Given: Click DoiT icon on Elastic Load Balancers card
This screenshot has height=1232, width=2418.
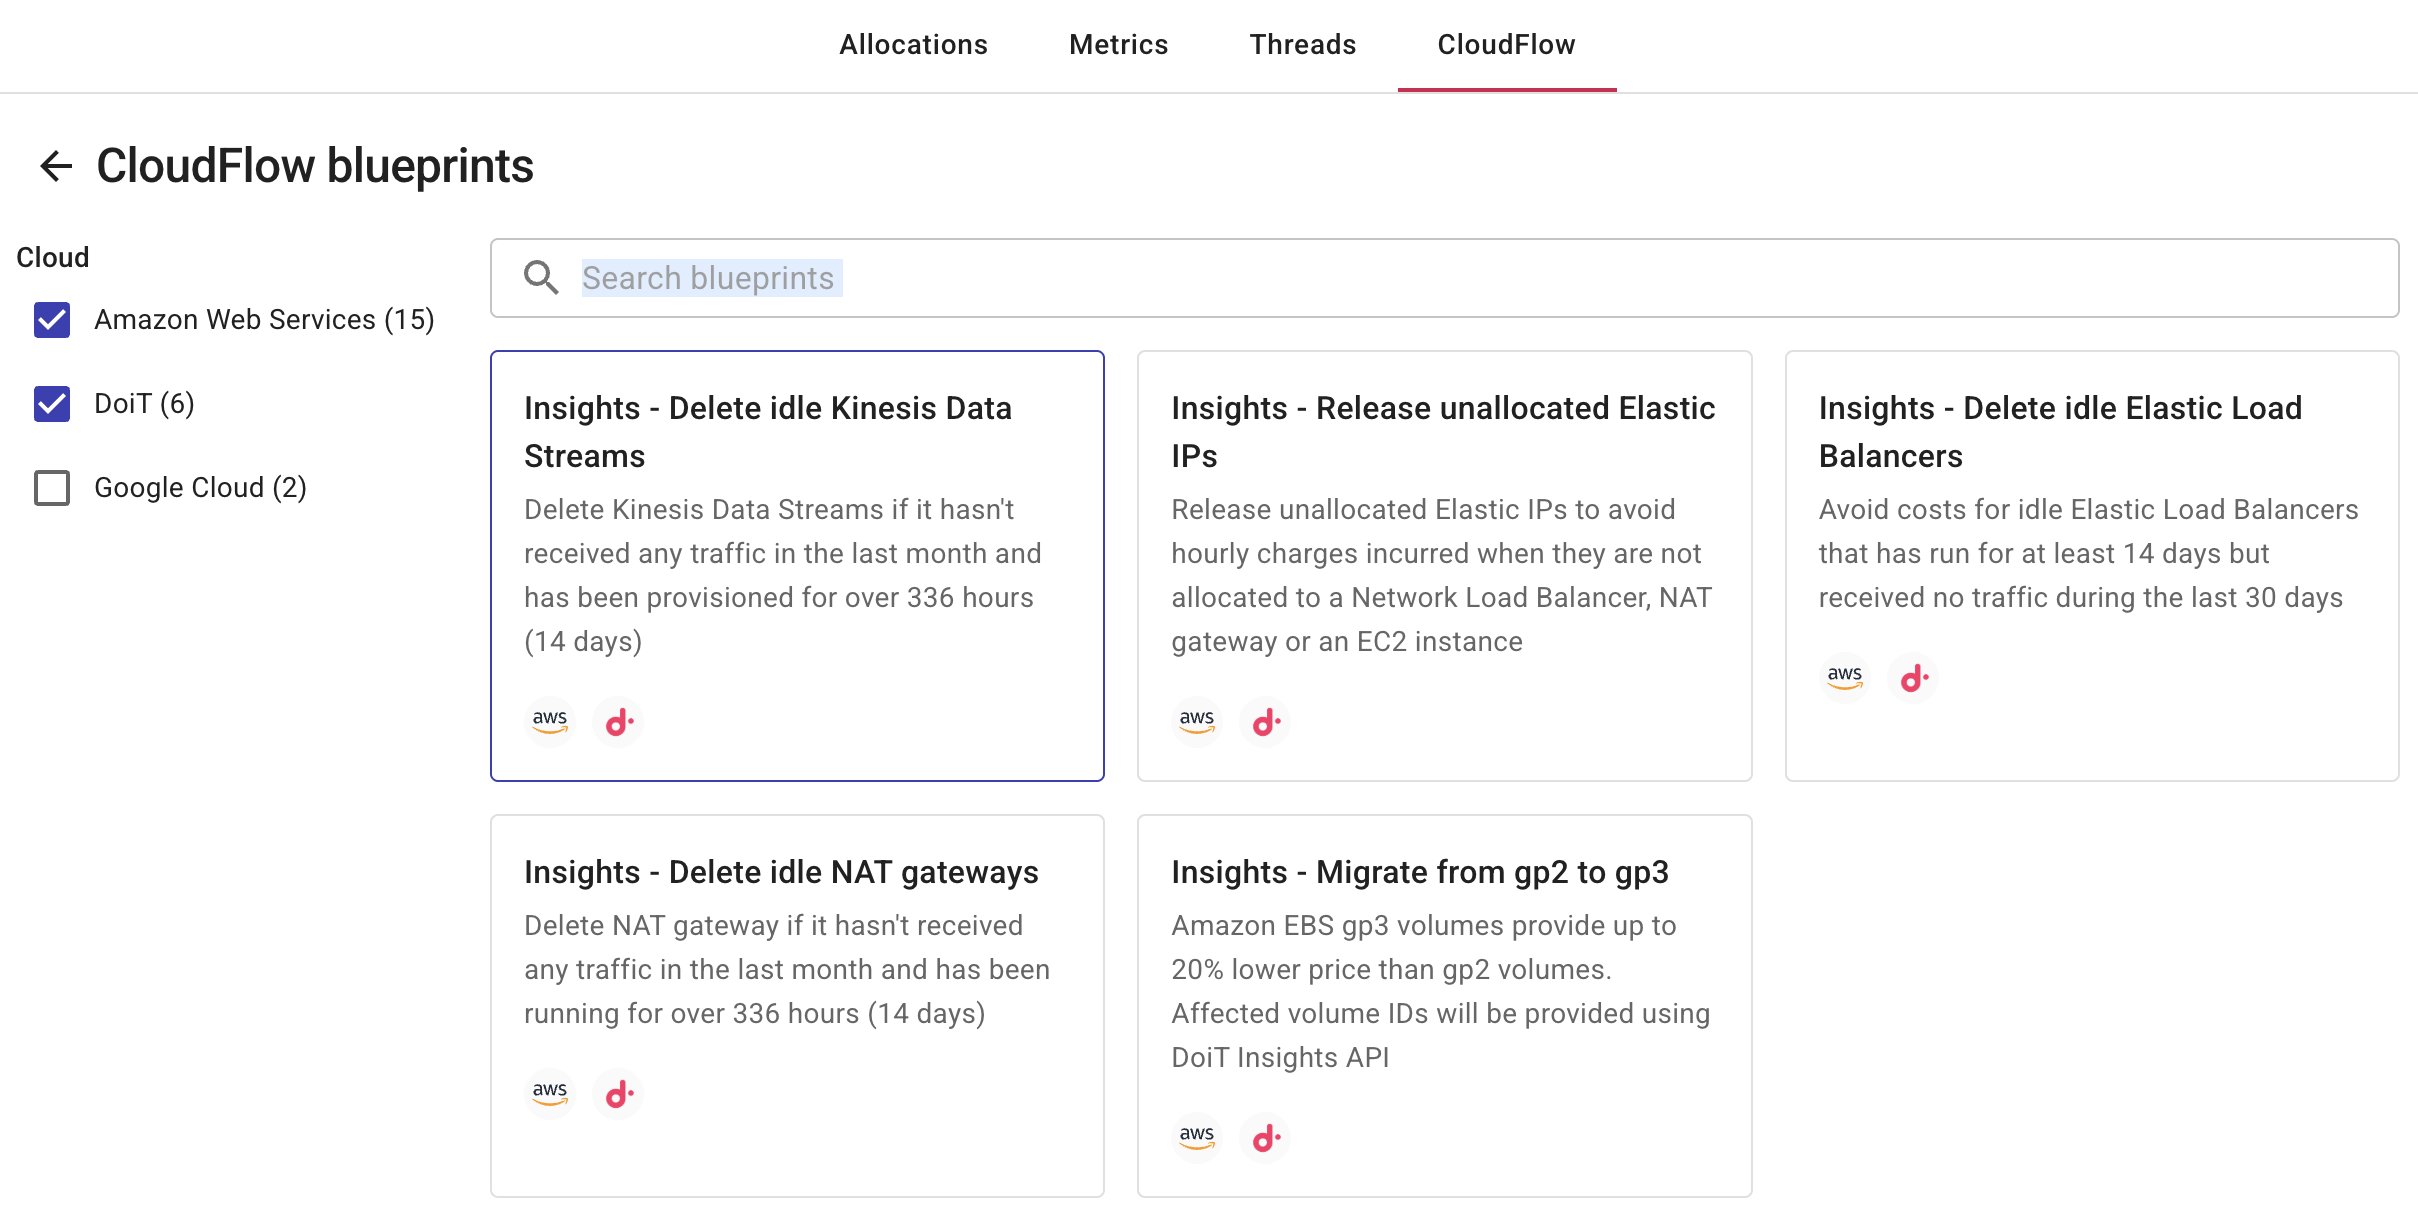Looking at the screenshot, I should [1912, 677].
